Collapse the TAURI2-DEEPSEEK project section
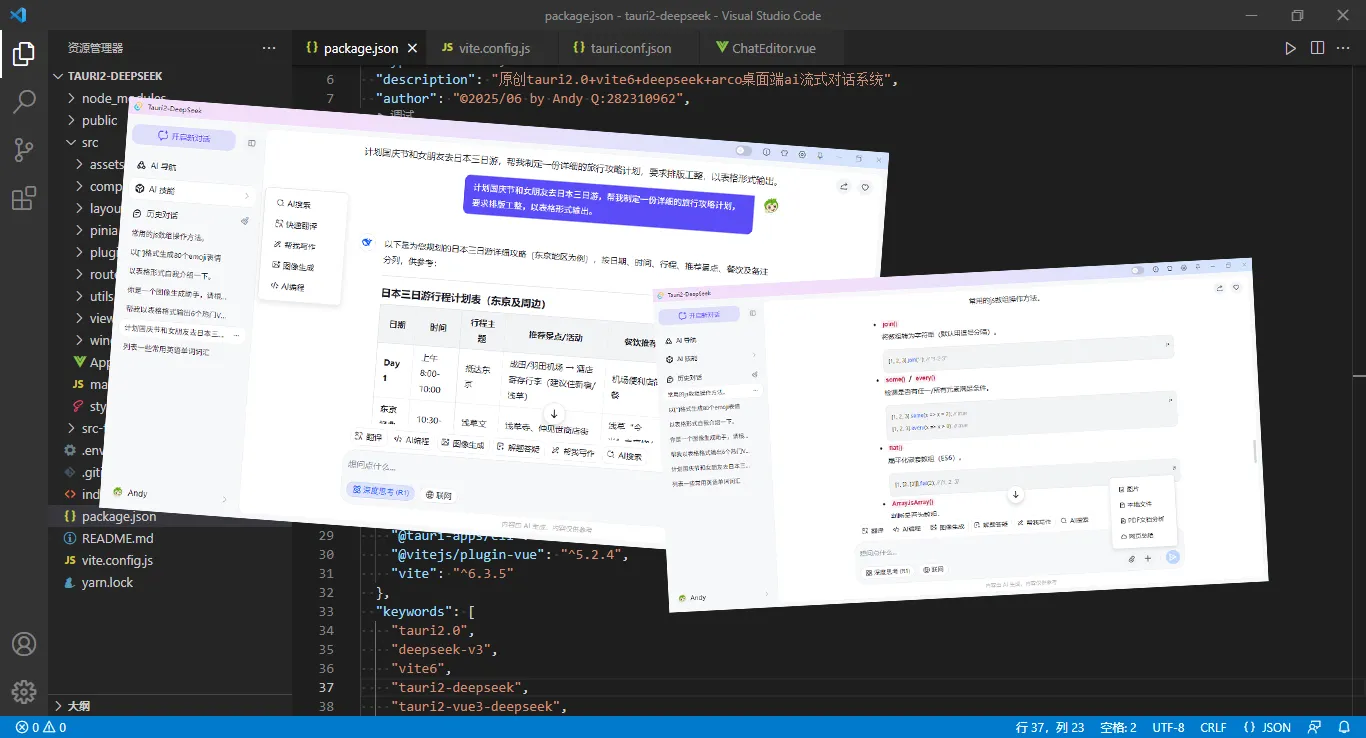 pyautogui.click(x=58, y=76)
